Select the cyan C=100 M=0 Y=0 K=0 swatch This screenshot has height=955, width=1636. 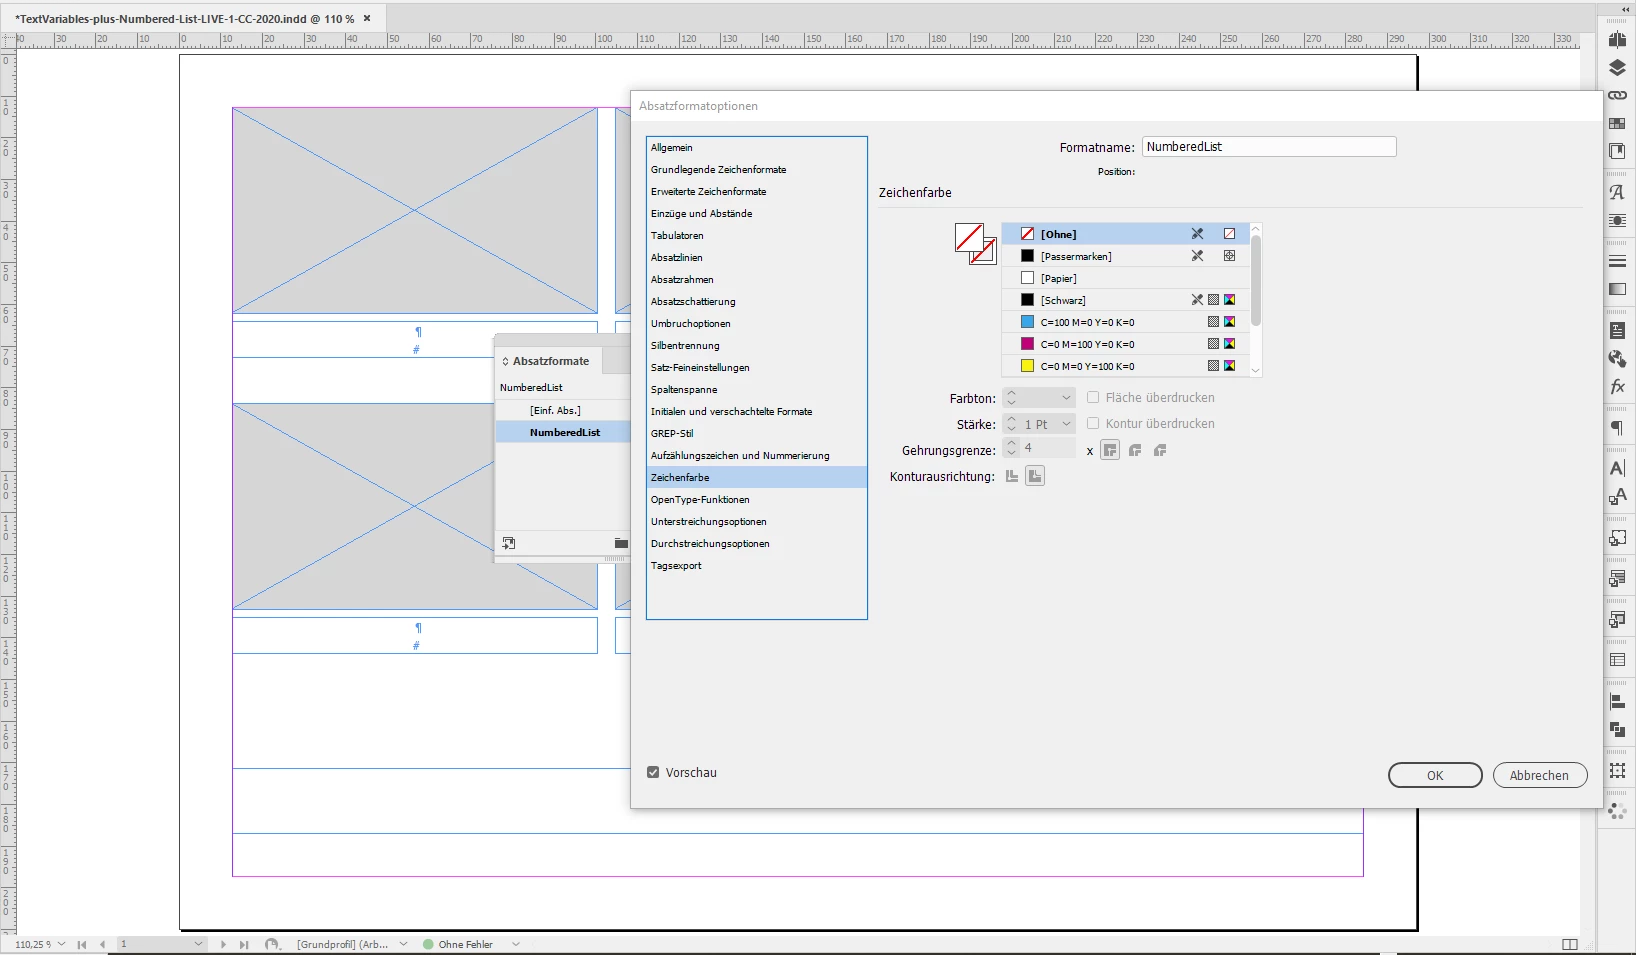click(1125, 322)
